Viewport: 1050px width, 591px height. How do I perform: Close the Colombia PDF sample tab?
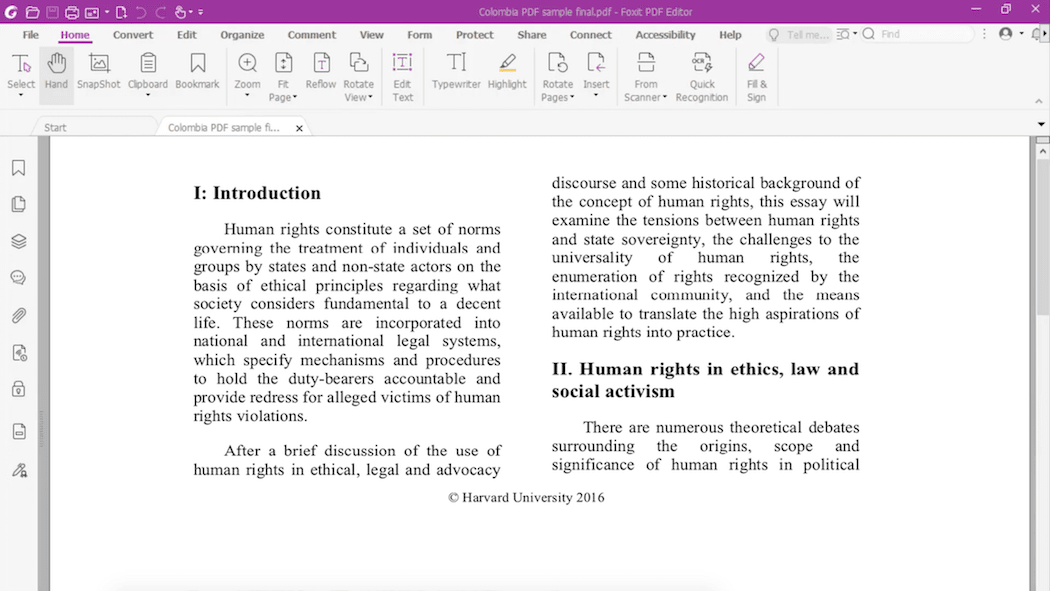coord(299,128)
